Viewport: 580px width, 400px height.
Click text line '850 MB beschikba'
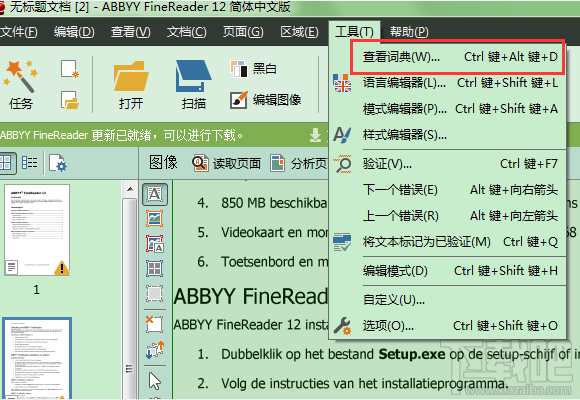click(x=274, y=203)
